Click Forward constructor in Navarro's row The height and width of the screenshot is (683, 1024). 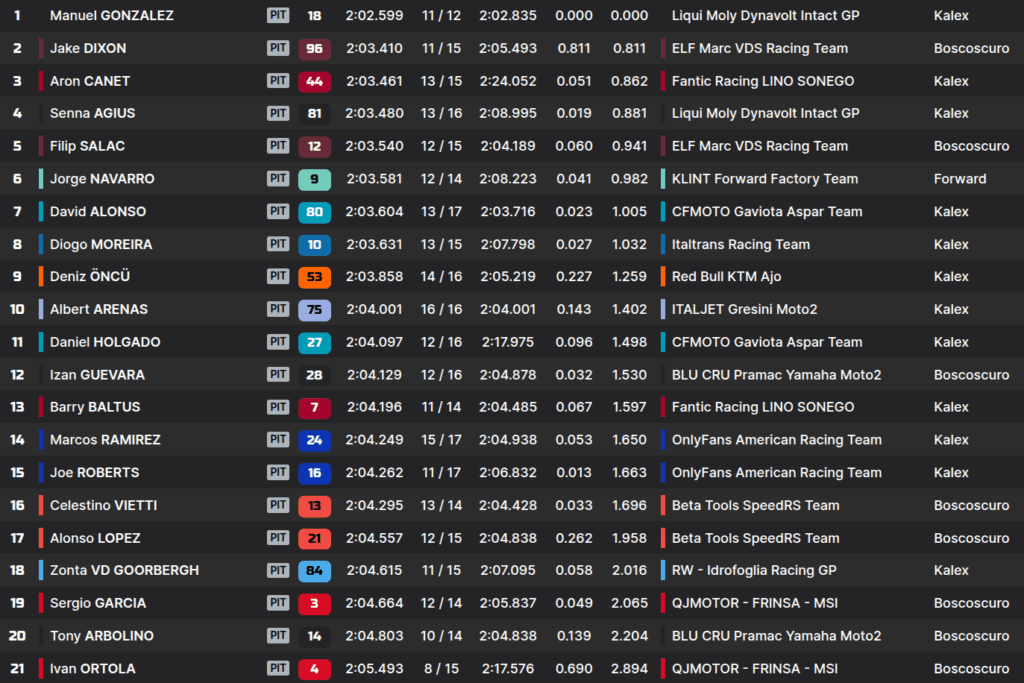(959, 180)
